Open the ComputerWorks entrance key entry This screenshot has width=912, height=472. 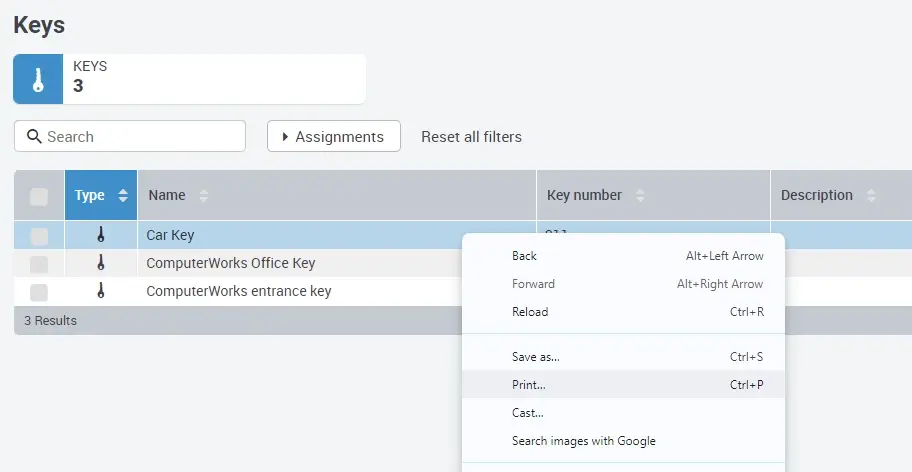tap(239, 291)
